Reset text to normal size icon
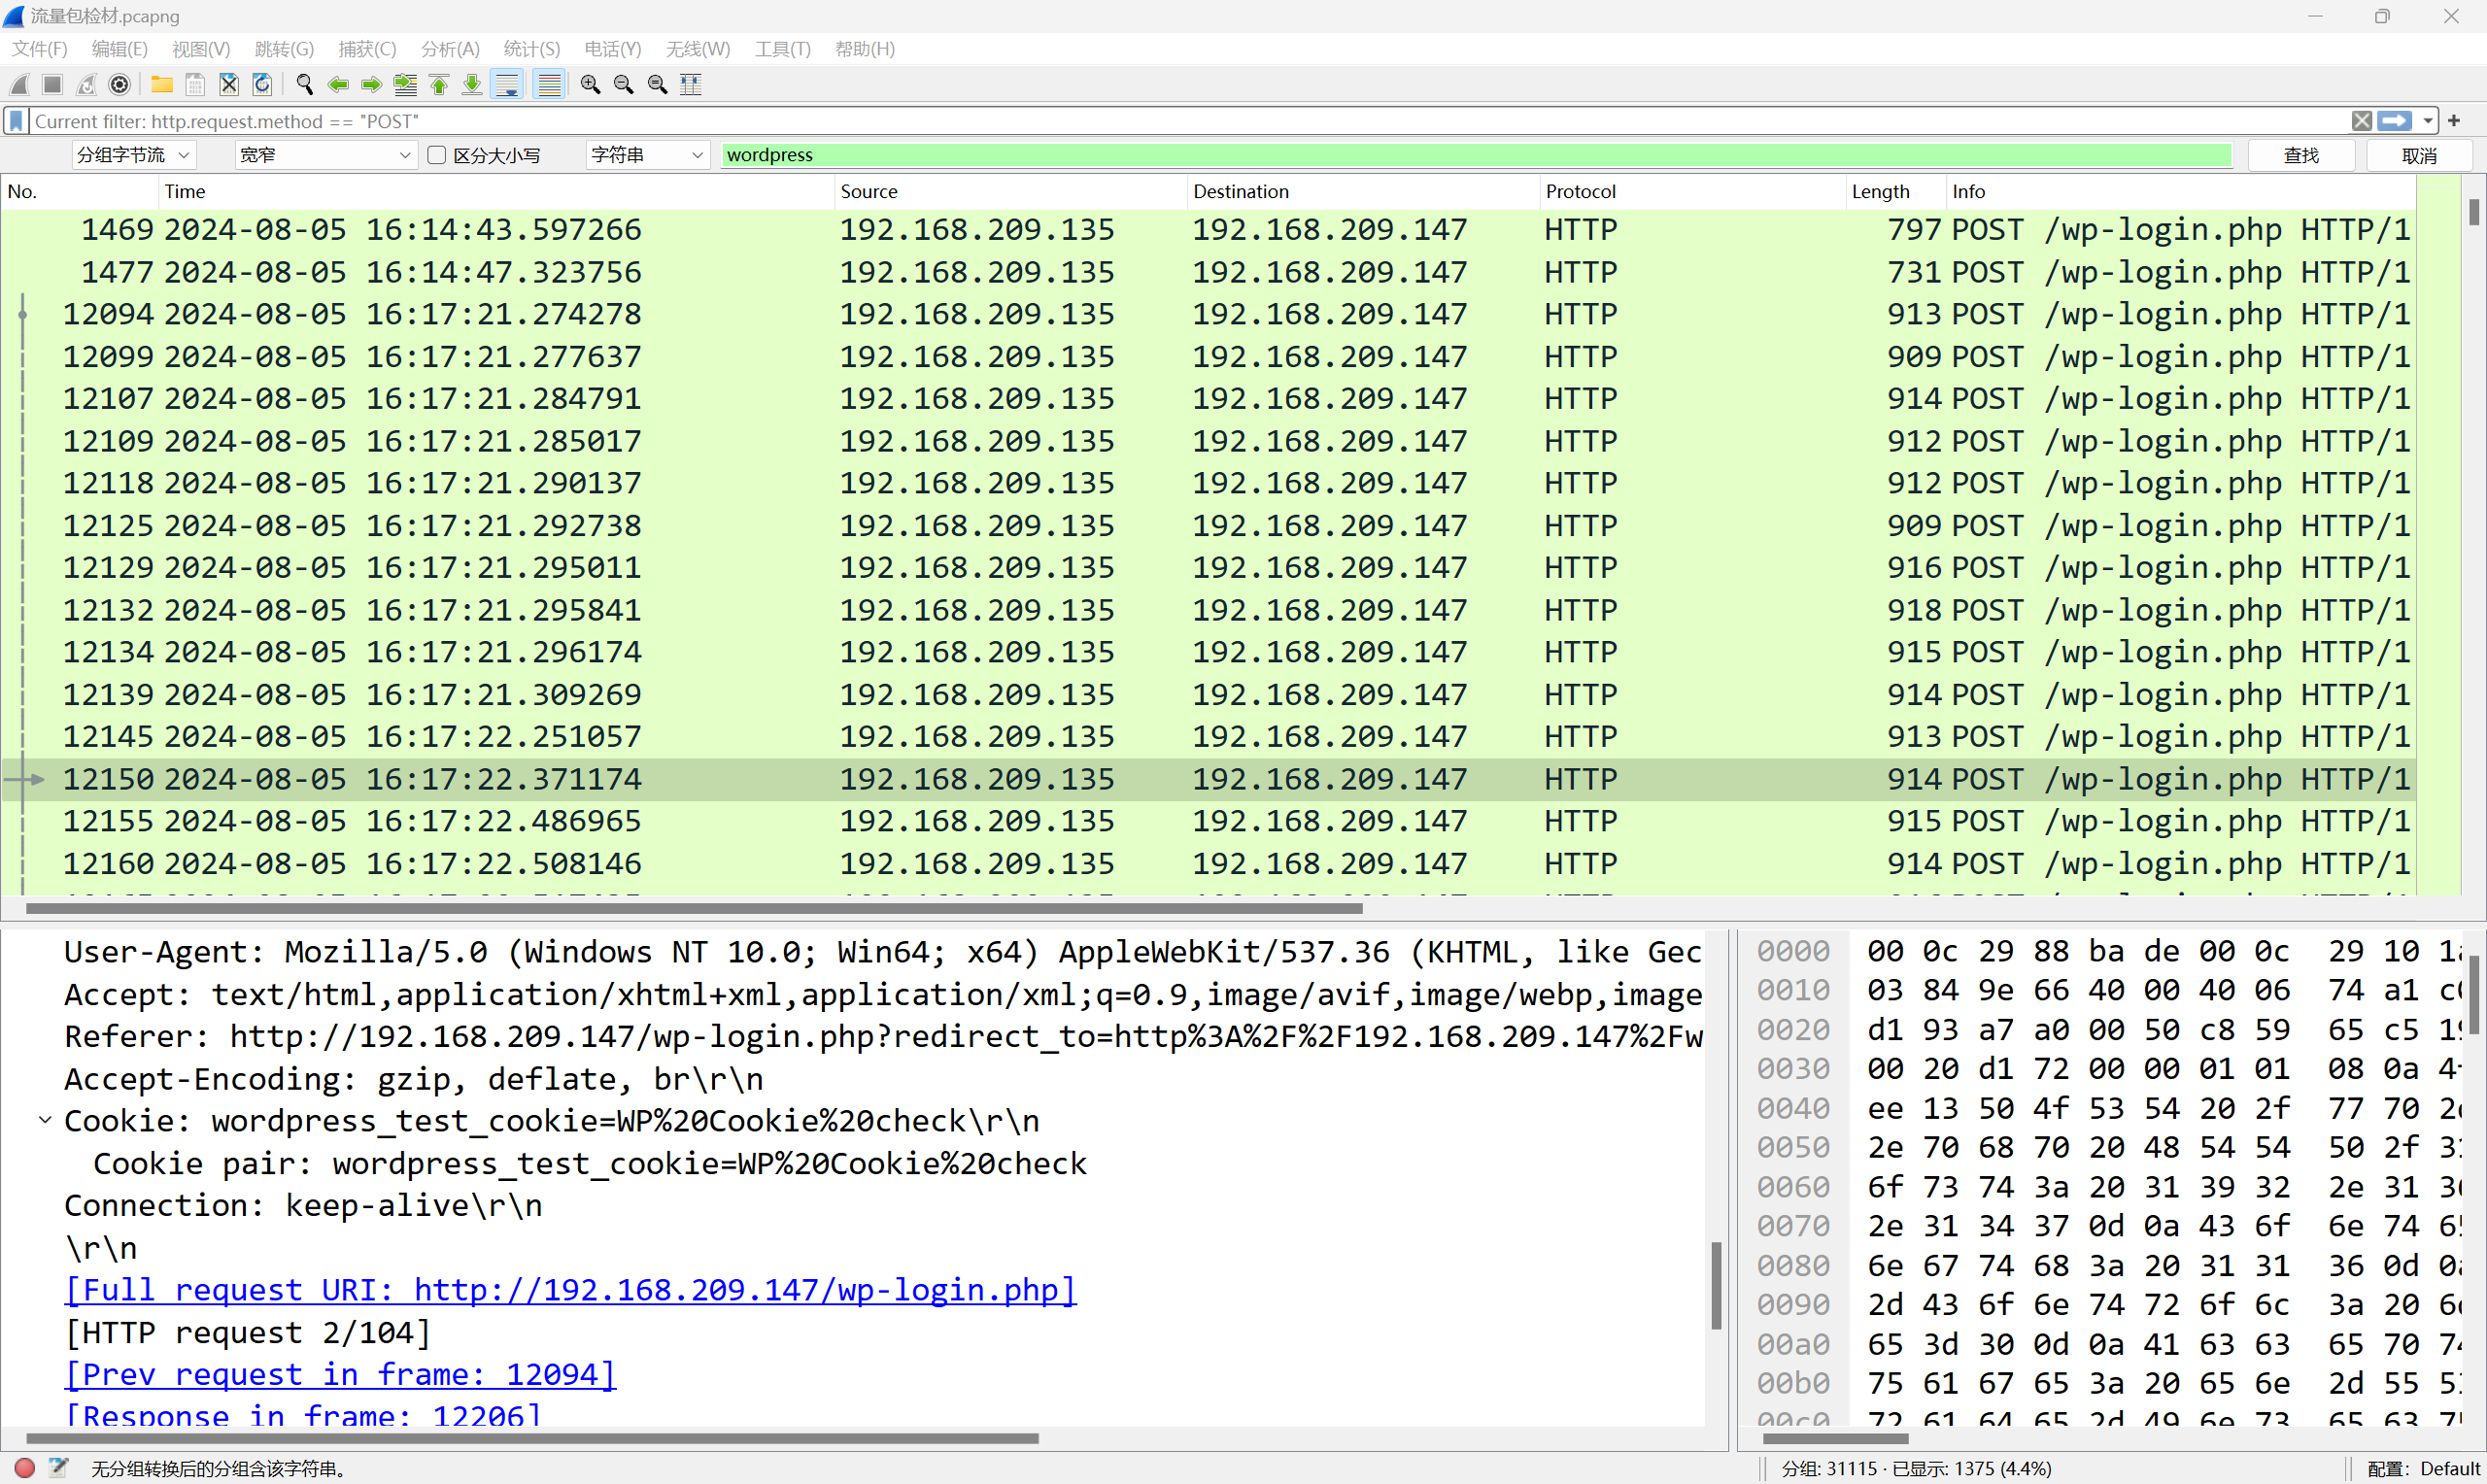Screen dimensions: 2487x1484 click(x=657, y=85)
